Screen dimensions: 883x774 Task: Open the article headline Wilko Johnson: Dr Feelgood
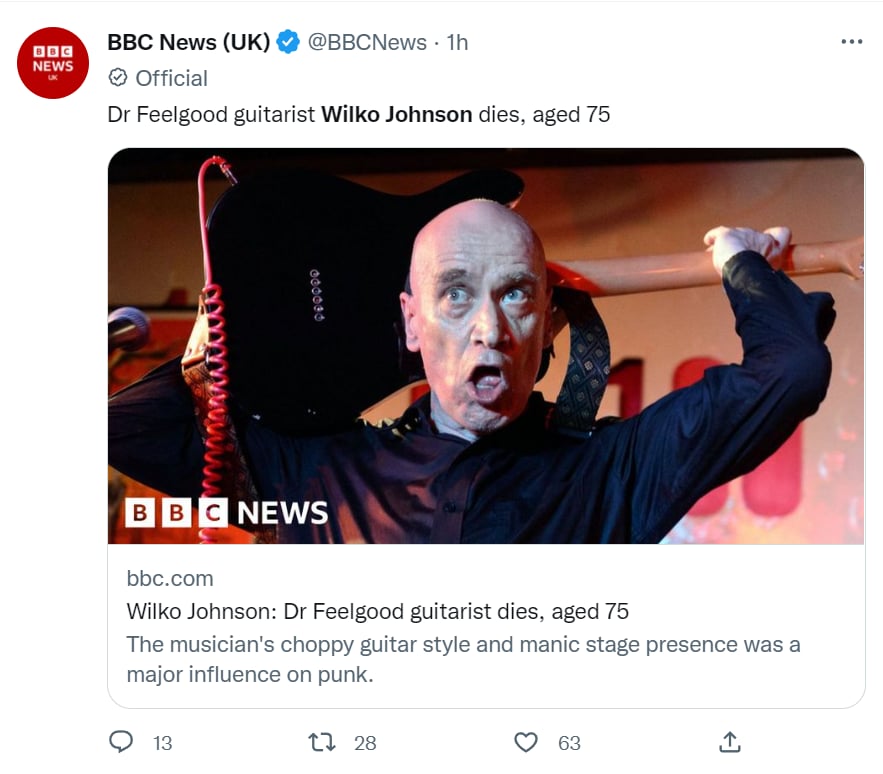pyautogui.click(x=377, y=611)
